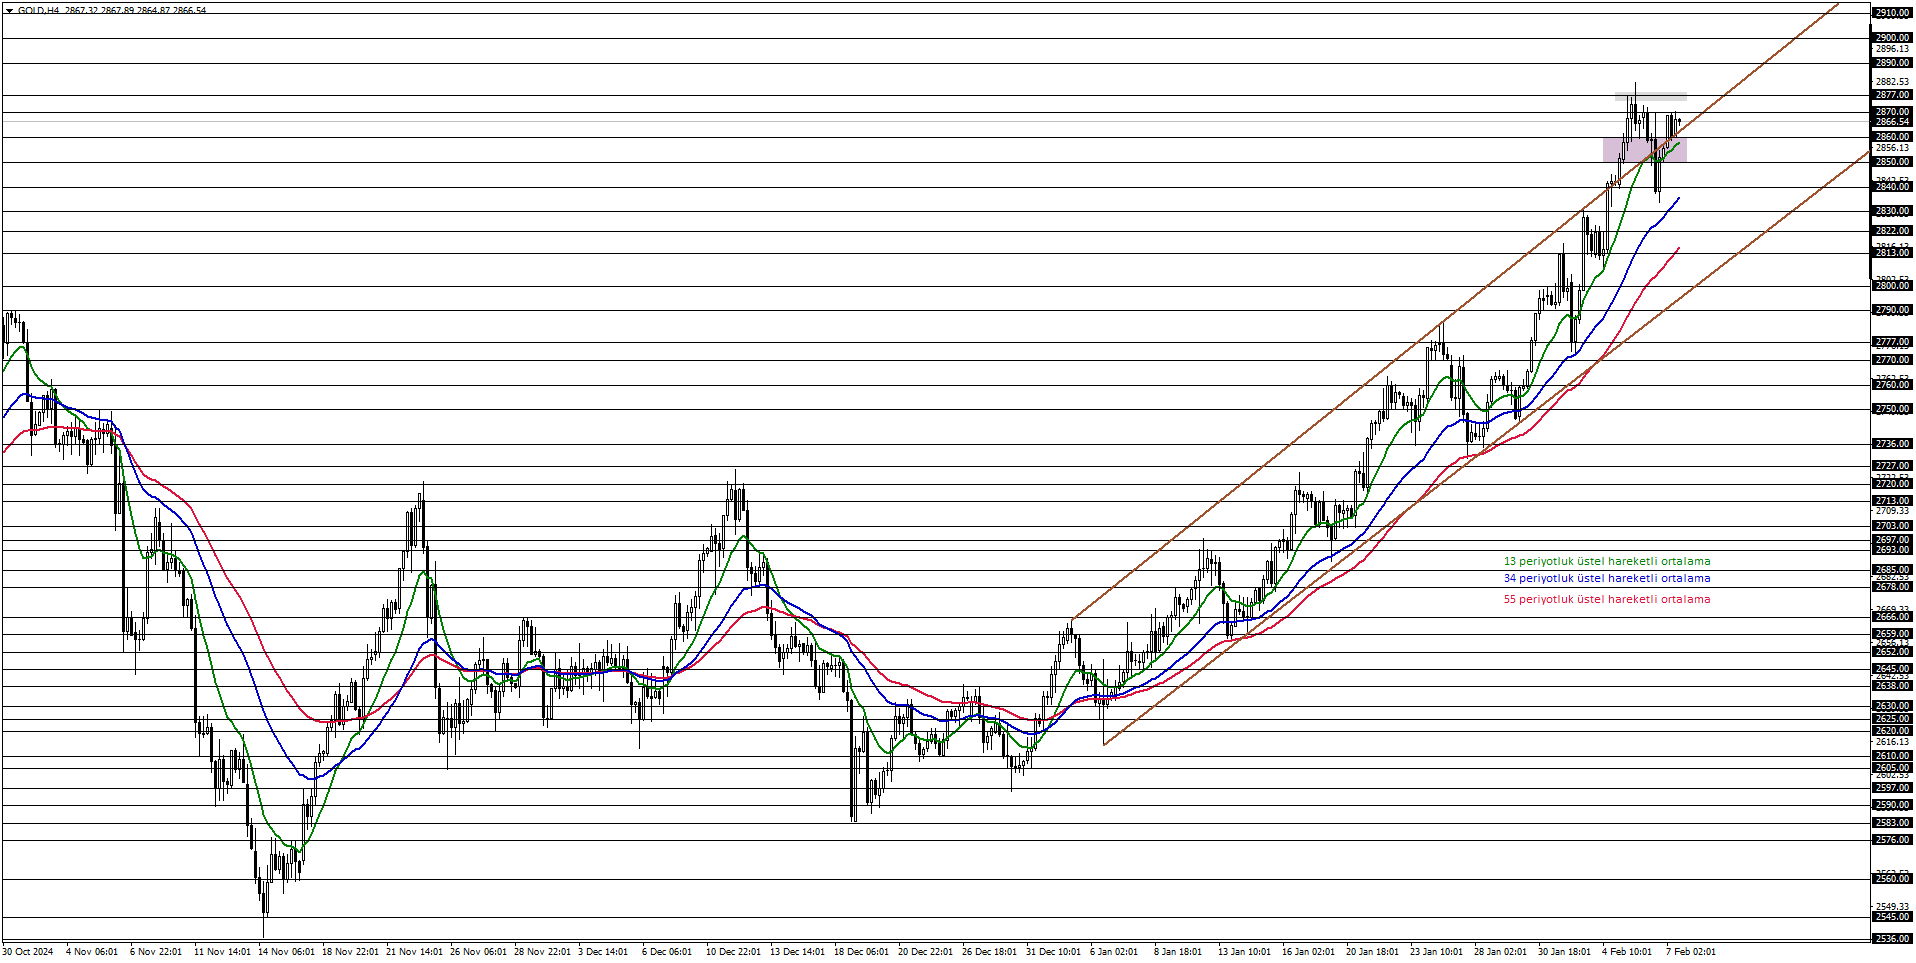Click the 4 Nov 06:01 time label
1916x963 pixels.
pyautogui.click(x=92, y=952)
